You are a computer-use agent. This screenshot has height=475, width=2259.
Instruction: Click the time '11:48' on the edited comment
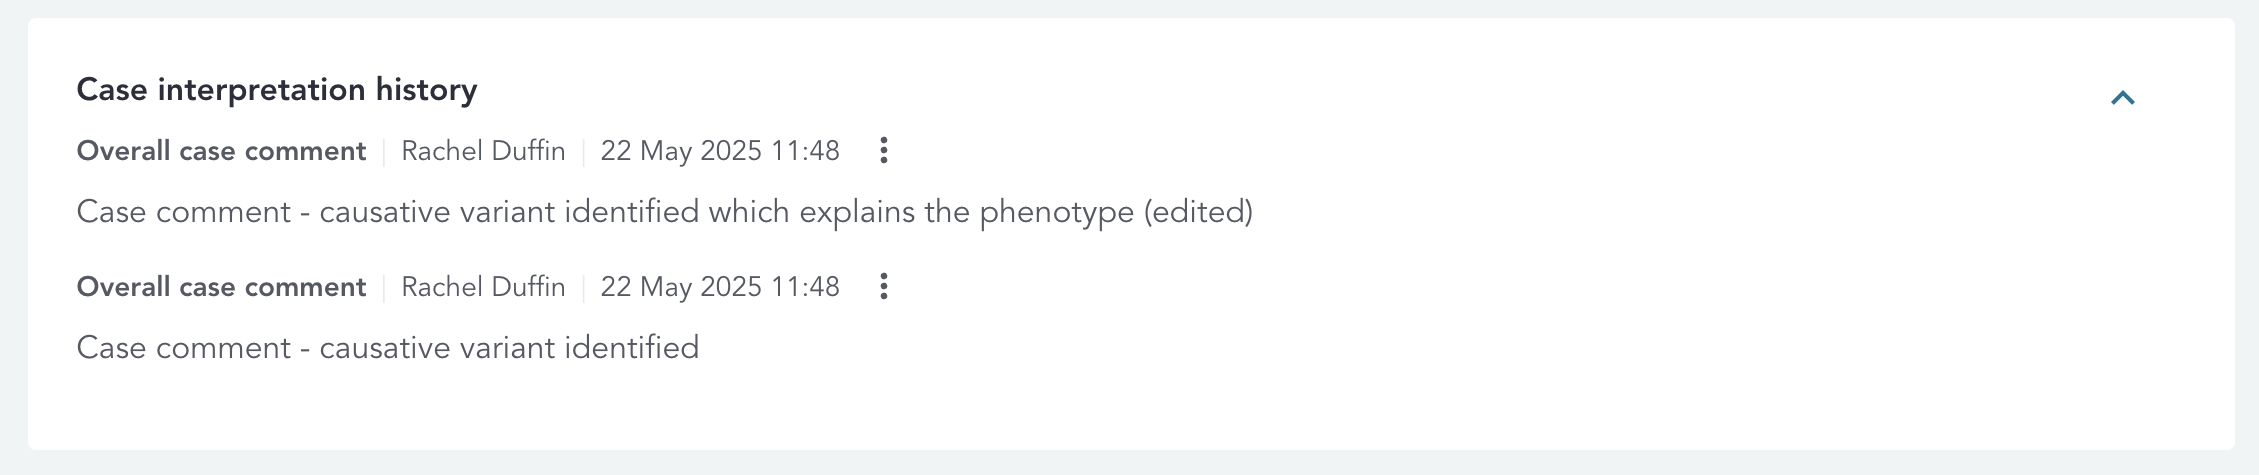[805, 151]
